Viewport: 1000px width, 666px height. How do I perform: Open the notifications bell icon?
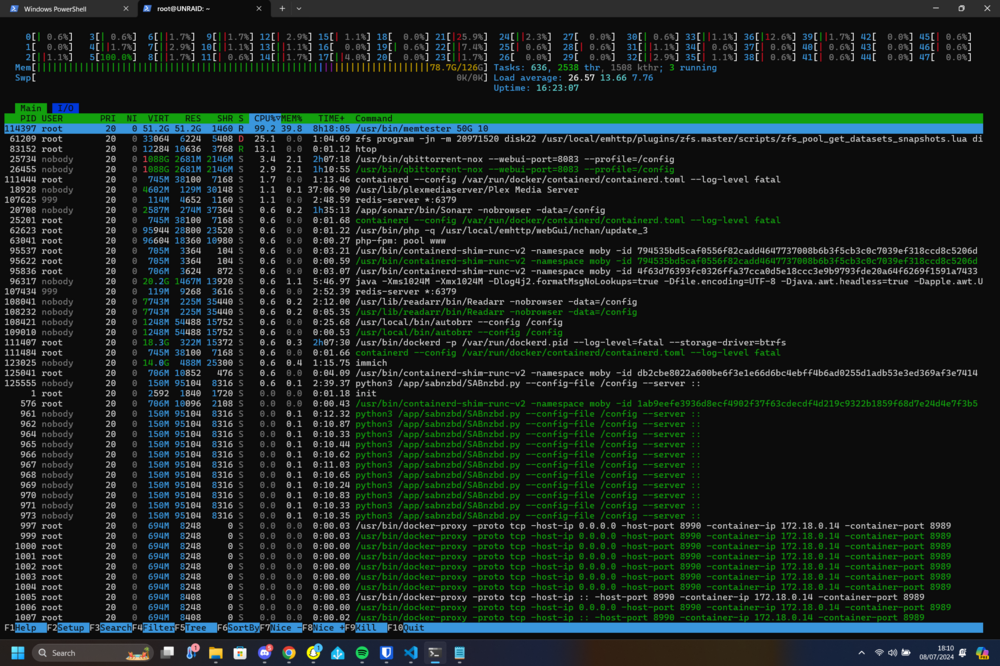pos(963,653)
